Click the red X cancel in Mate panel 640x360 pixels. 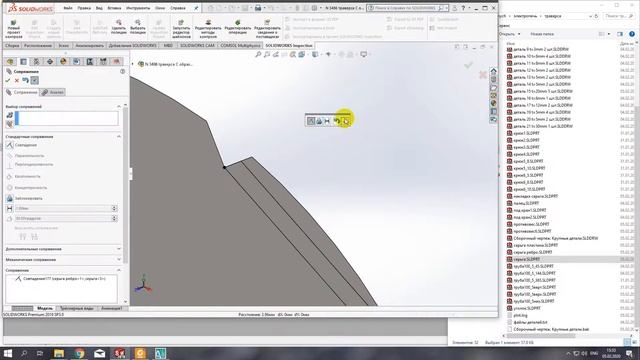click(x=17, y=80)
